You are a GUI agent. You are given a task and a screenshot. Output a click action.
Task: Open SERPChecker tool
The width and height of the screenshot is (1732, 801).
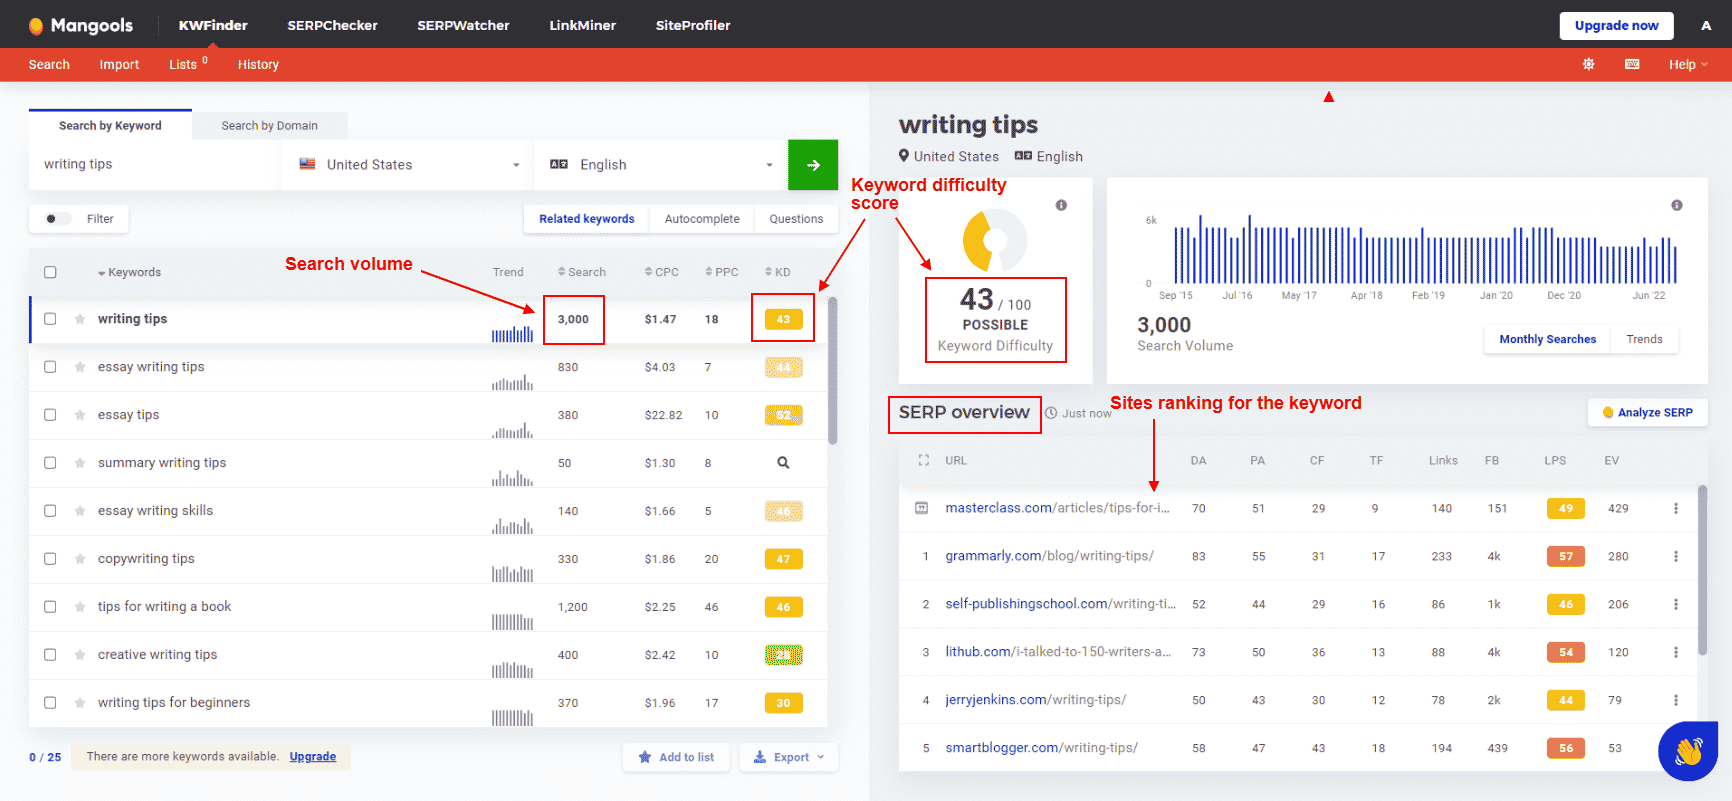tap(332, 25)
